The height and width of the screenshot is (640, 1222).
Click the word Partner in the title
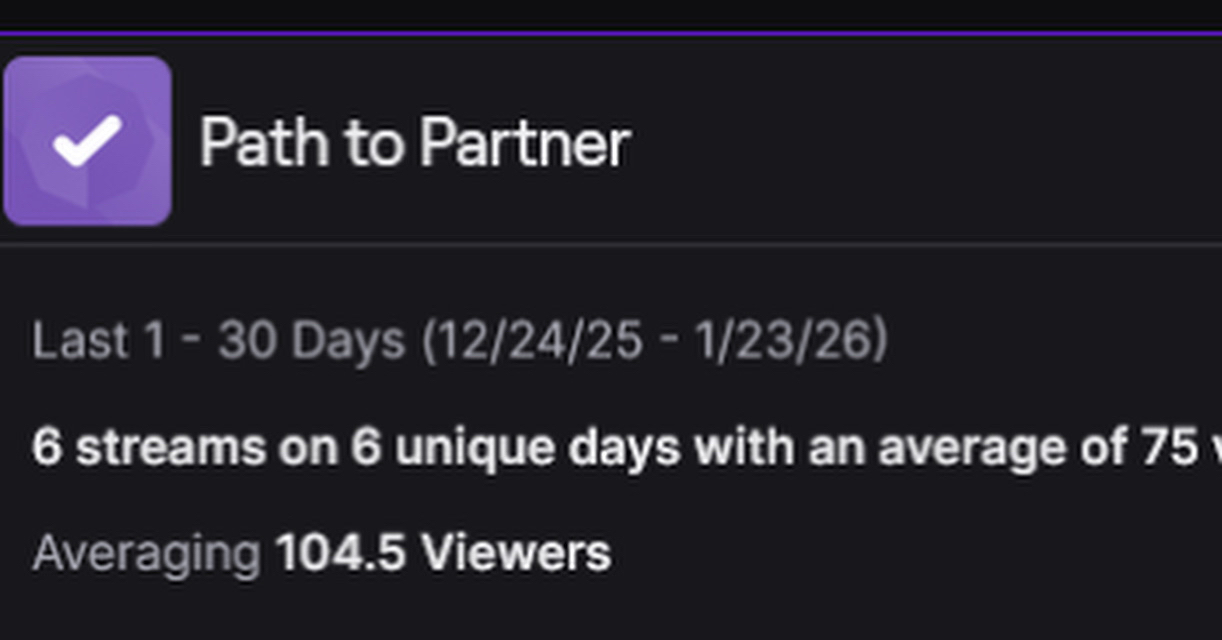(x=524, y=143)
